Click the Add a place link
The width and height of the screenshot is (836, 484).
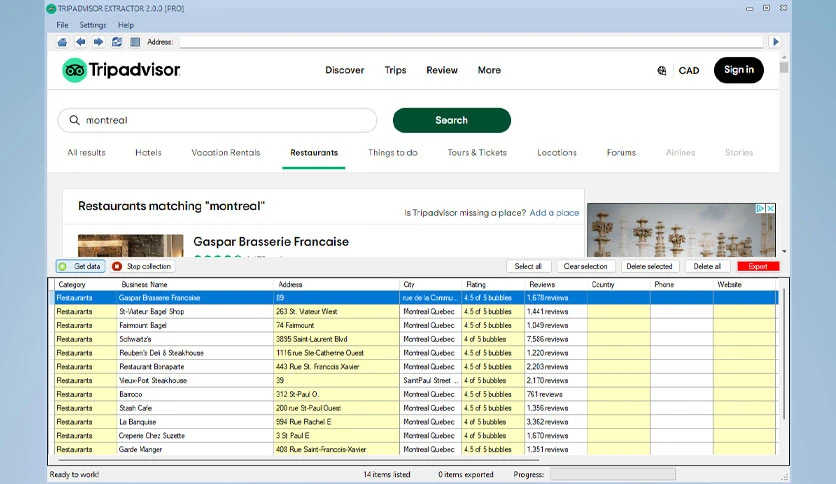[x=554, y=213]
